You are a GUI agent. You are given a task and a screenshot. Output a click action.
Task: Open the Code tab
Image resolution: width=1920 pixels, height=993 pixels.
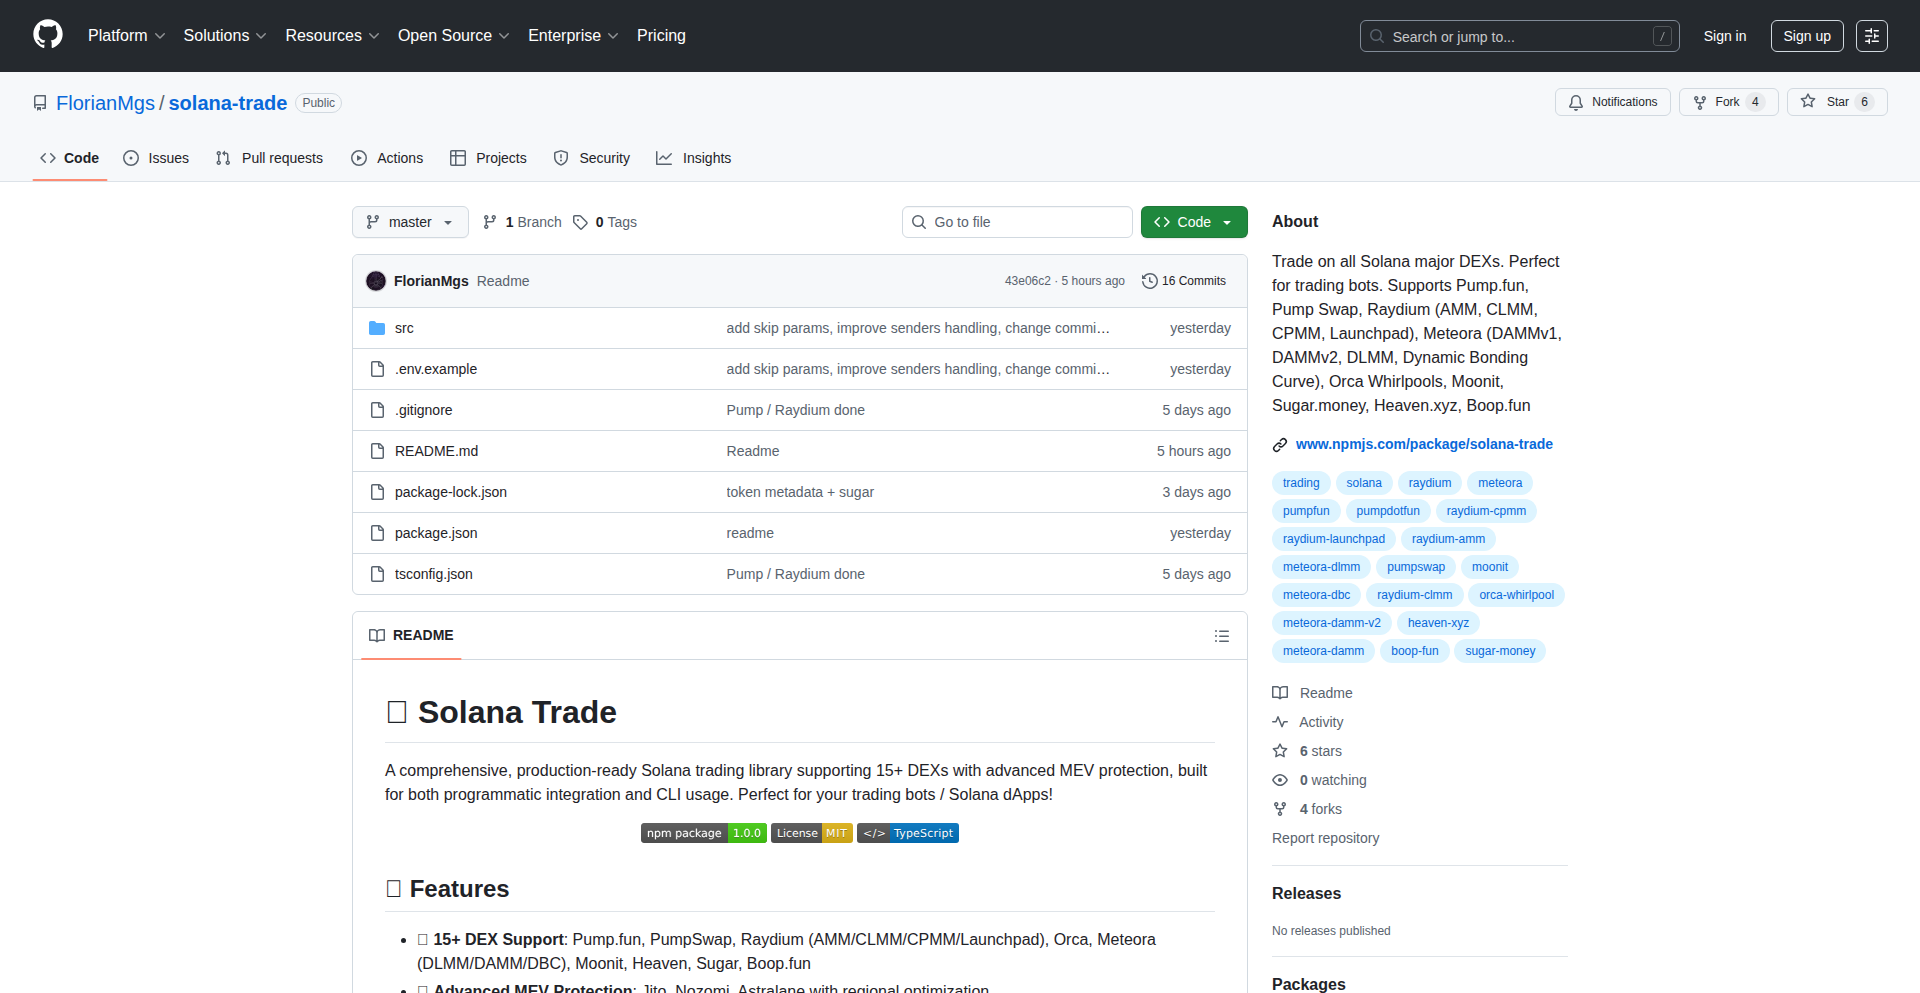(x=70, y=158)
